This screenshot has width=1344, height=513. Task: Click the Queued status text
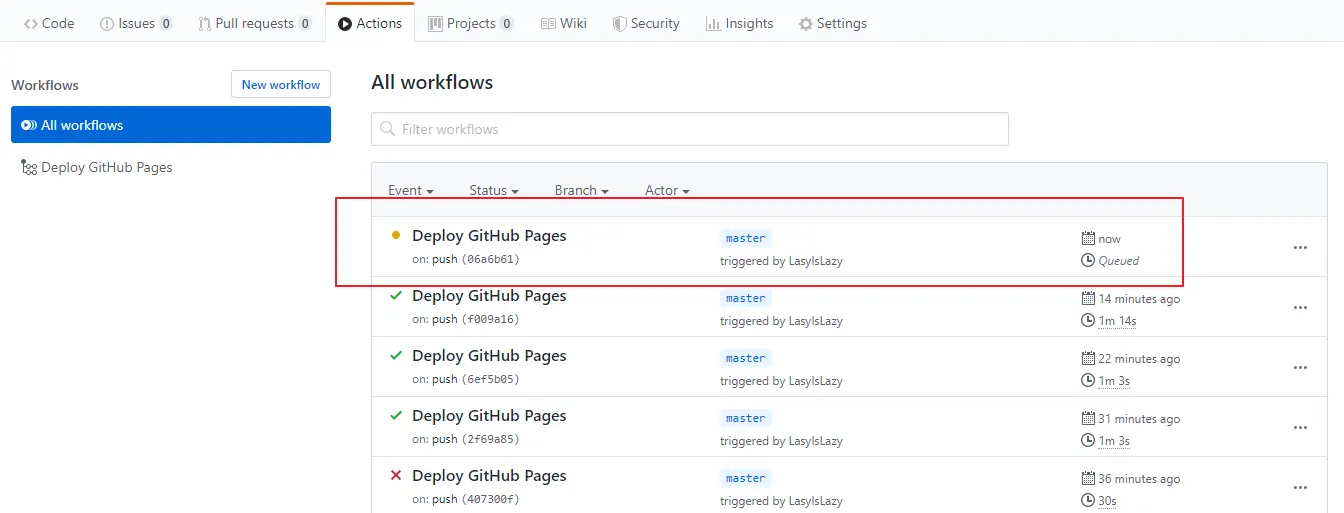[x=1119, y=261]
